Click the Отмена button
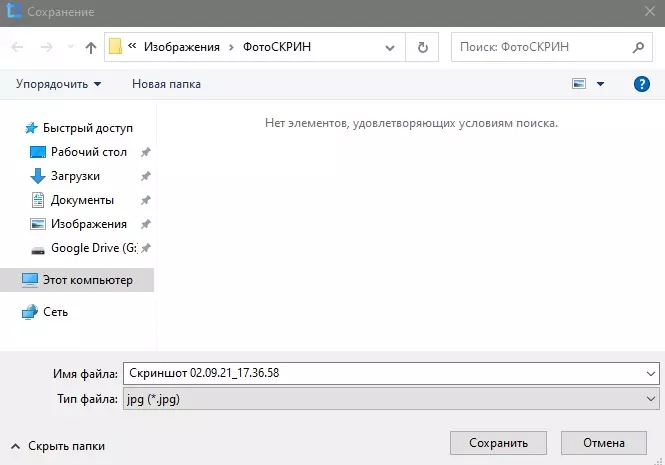The width and height of the screenshot is (665, 465). click(604, 443)
